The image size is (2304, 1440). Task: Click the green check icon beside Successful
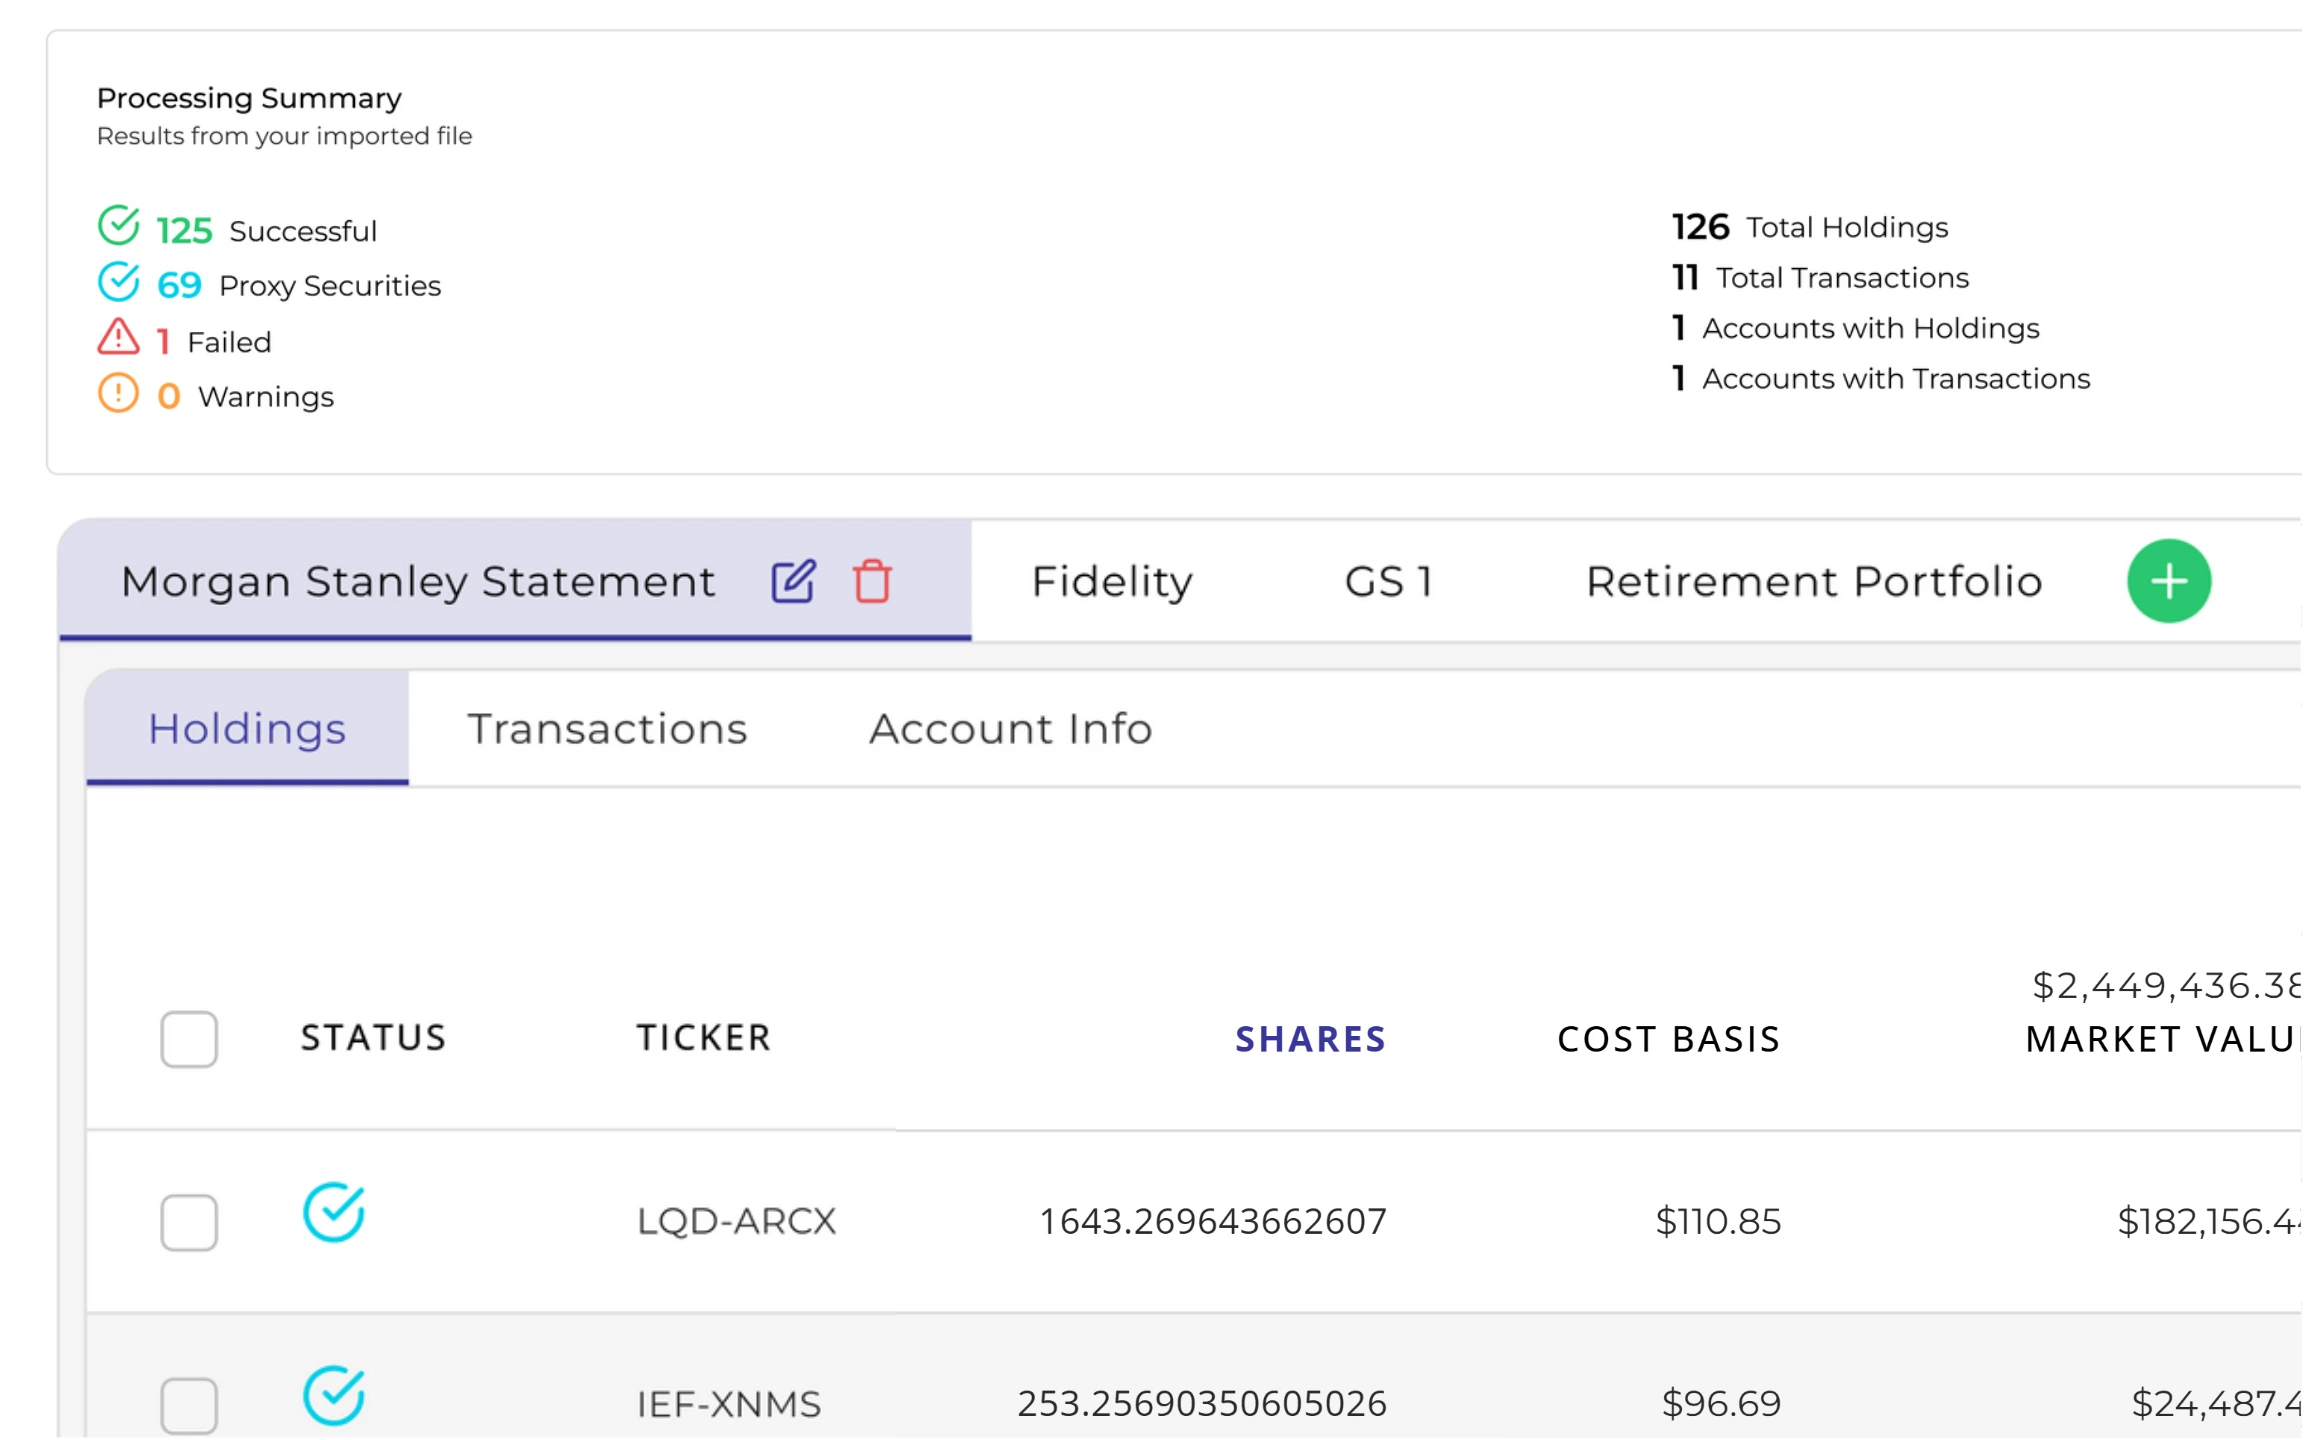119,226
